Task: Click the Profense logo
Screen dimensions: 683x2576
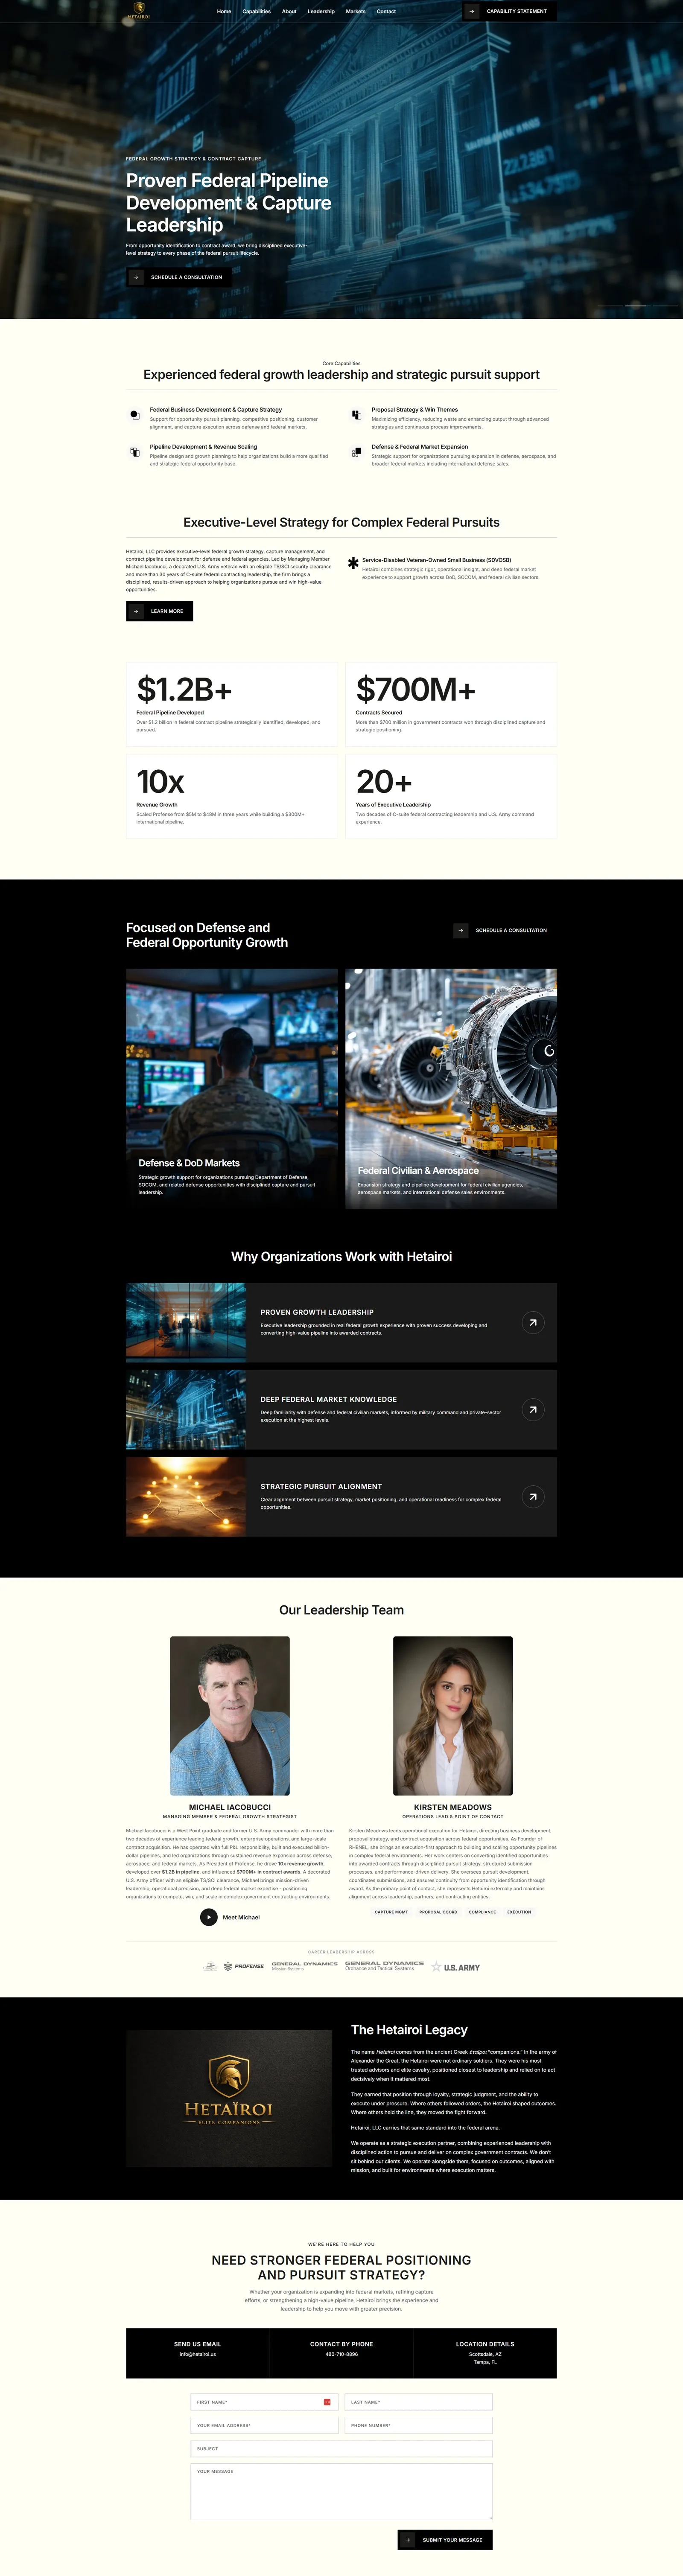Action: 244,1966
